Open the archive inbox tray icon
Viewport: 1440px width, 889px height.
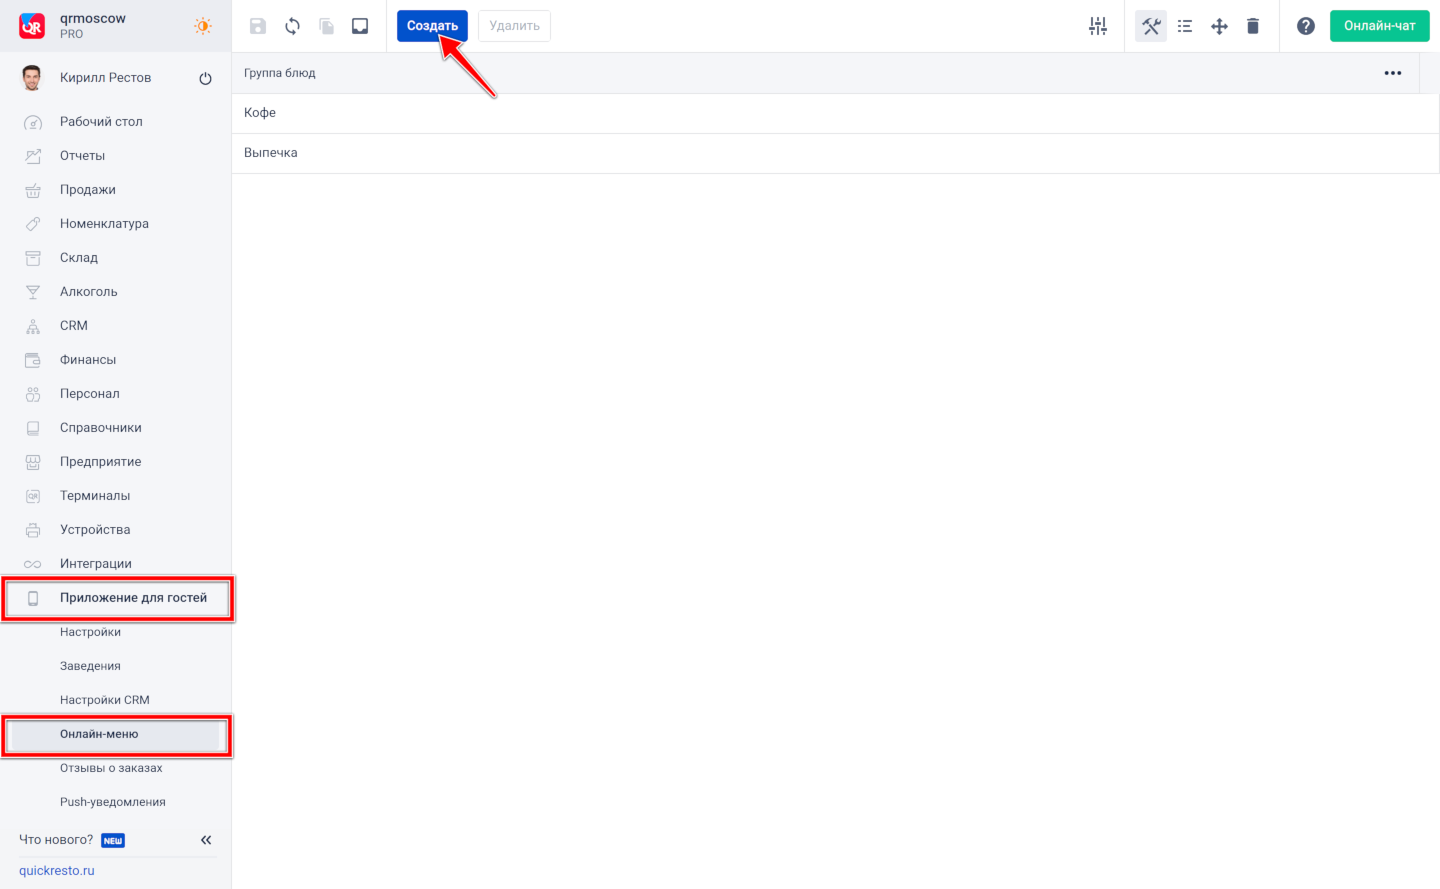(x=360, y=26)
